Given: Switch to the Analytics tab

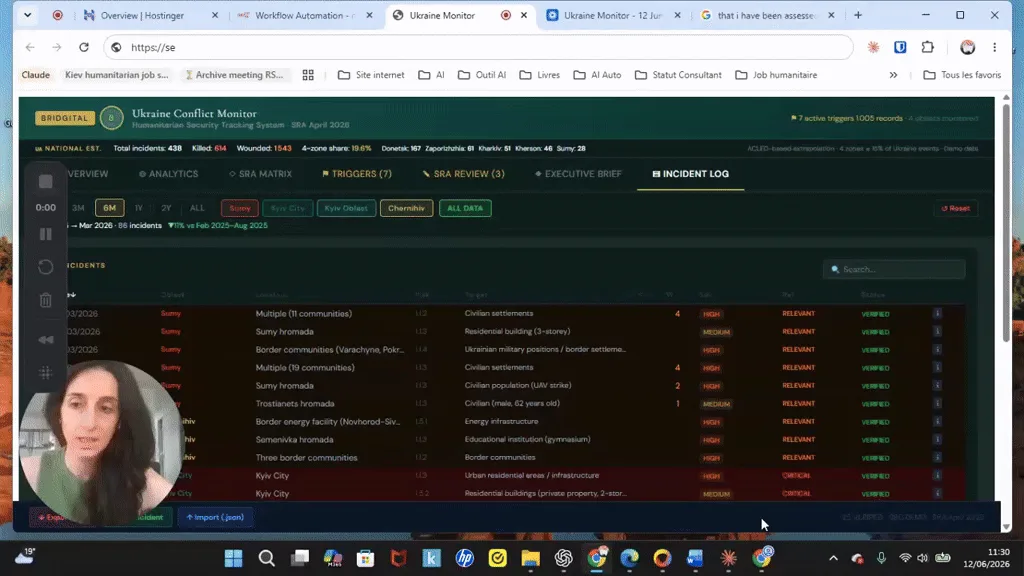Looking at the screenshot, I should tap(168, 174).
